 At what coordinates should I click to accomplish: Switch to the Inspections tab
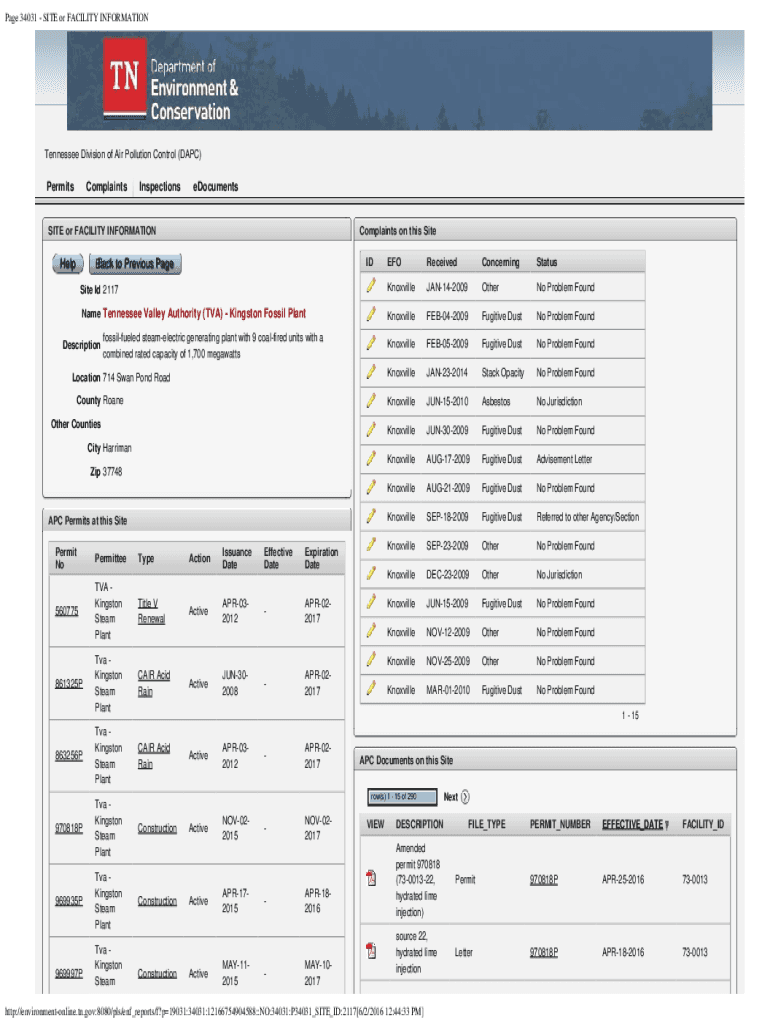160,187
